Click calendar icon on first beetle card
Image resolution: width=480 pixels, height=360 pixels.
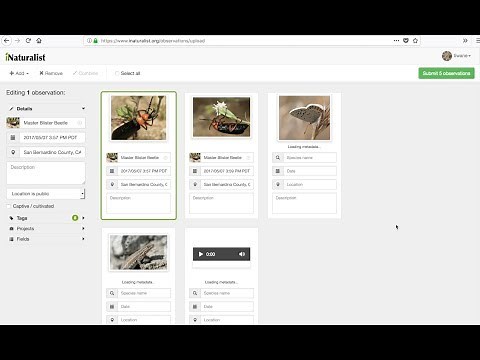click(112, 171)
